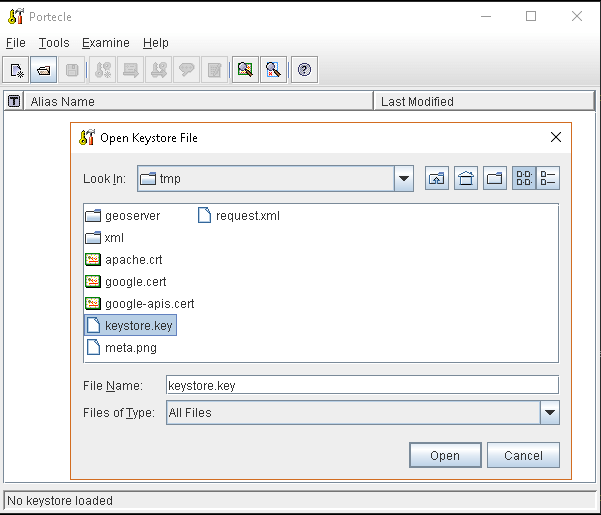Click the Examine CRL magnifier icon
The width and height of the screenshot is (601, 515).
pos(272,70)
